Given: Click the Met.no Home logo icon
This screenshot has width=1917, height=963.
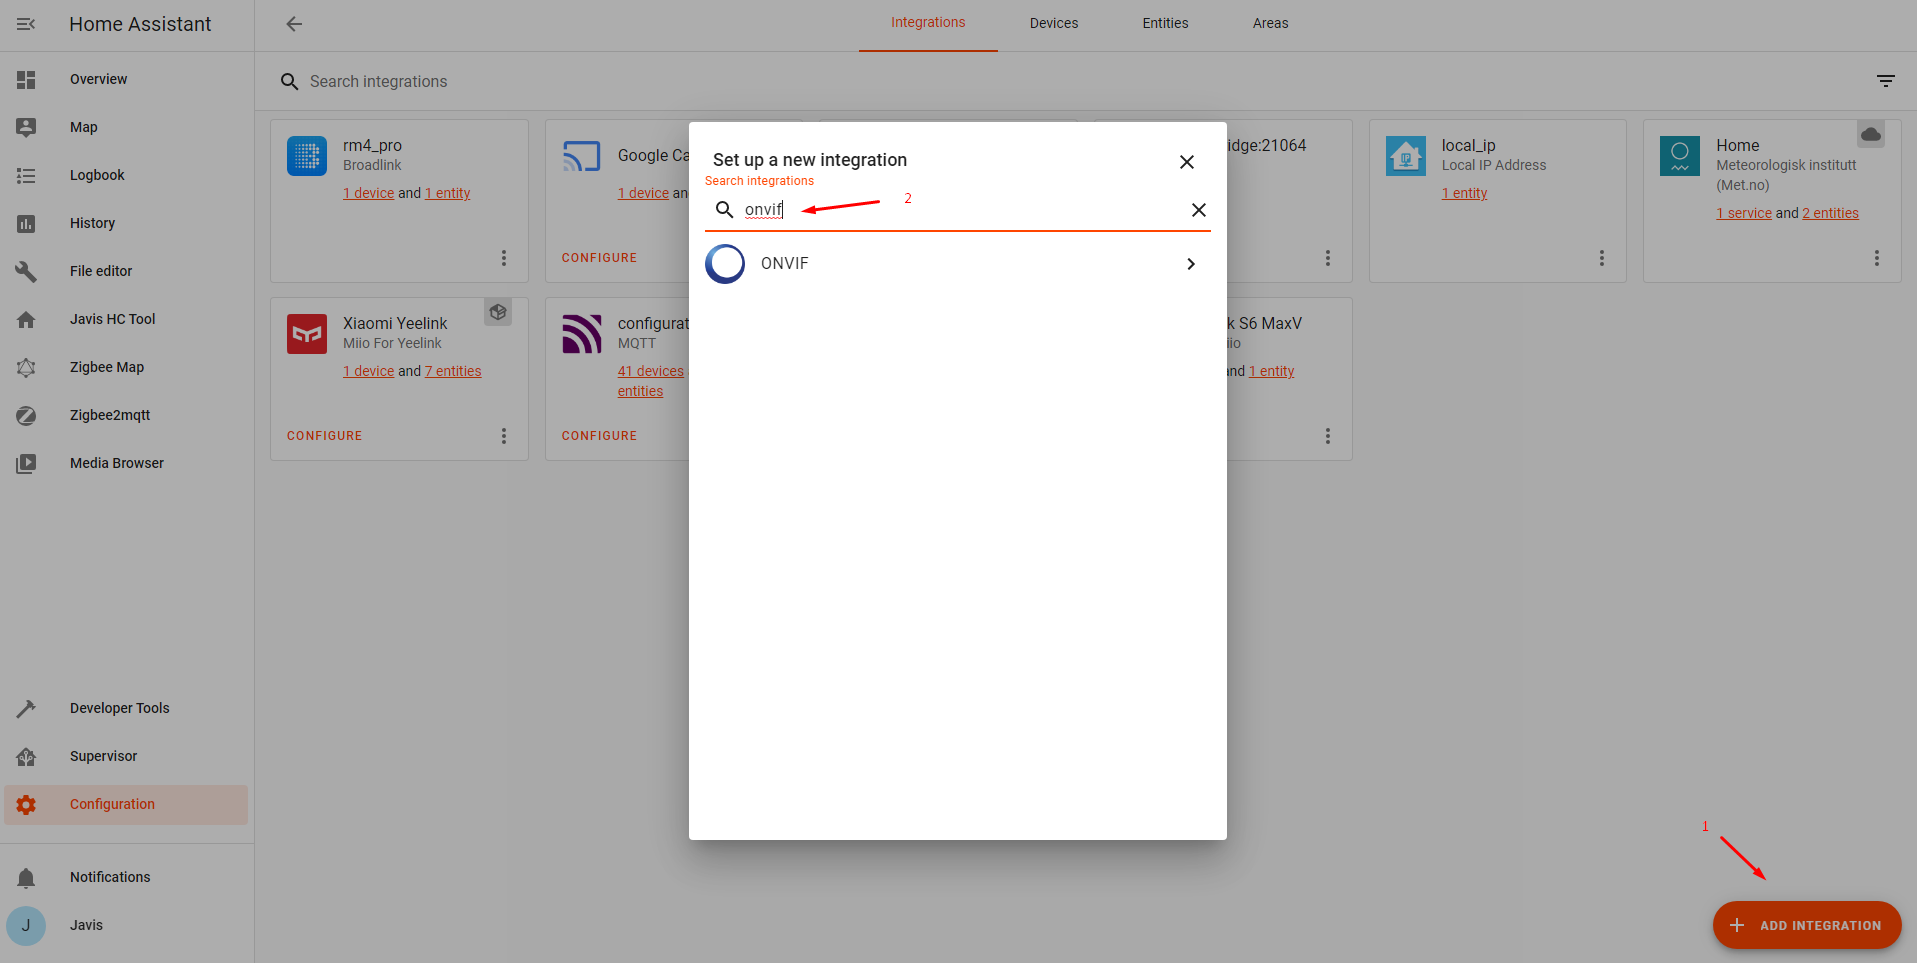Looking at the screenshot, I should tap(1680, 156).
